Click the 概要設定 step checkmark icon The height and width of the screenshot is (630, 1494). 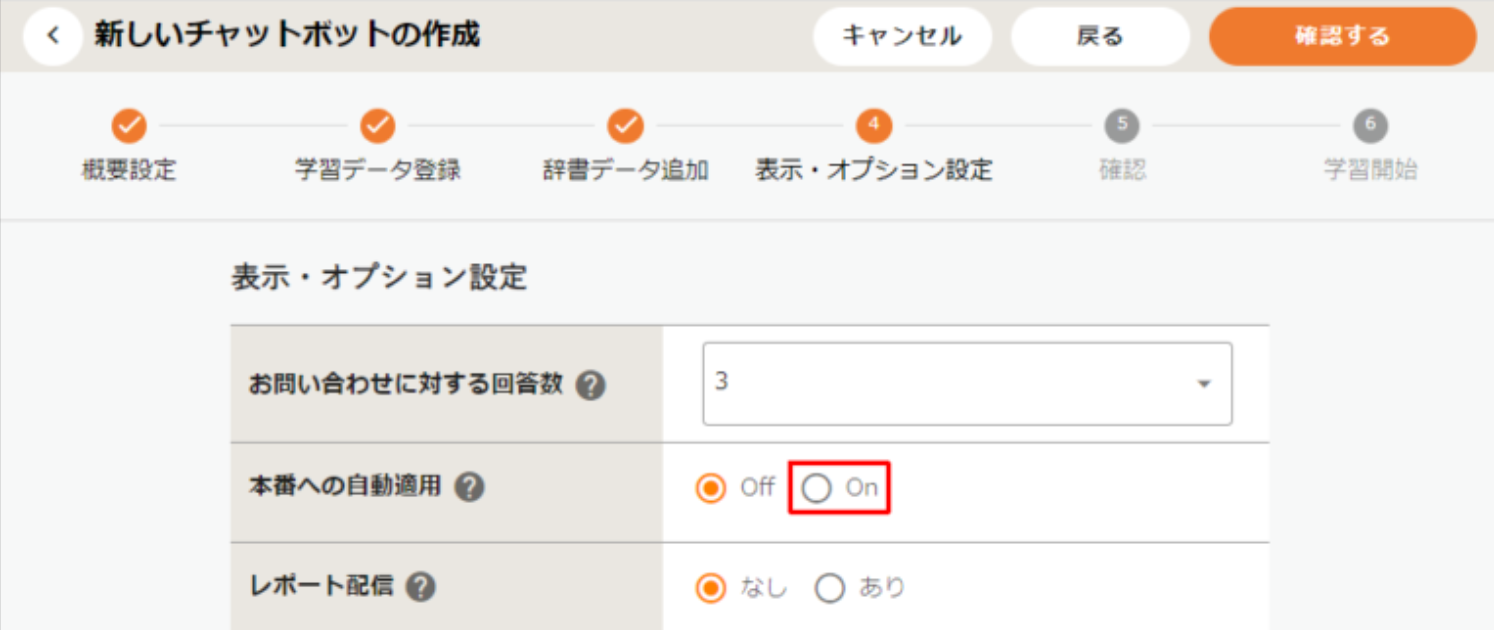pos(129,126)
